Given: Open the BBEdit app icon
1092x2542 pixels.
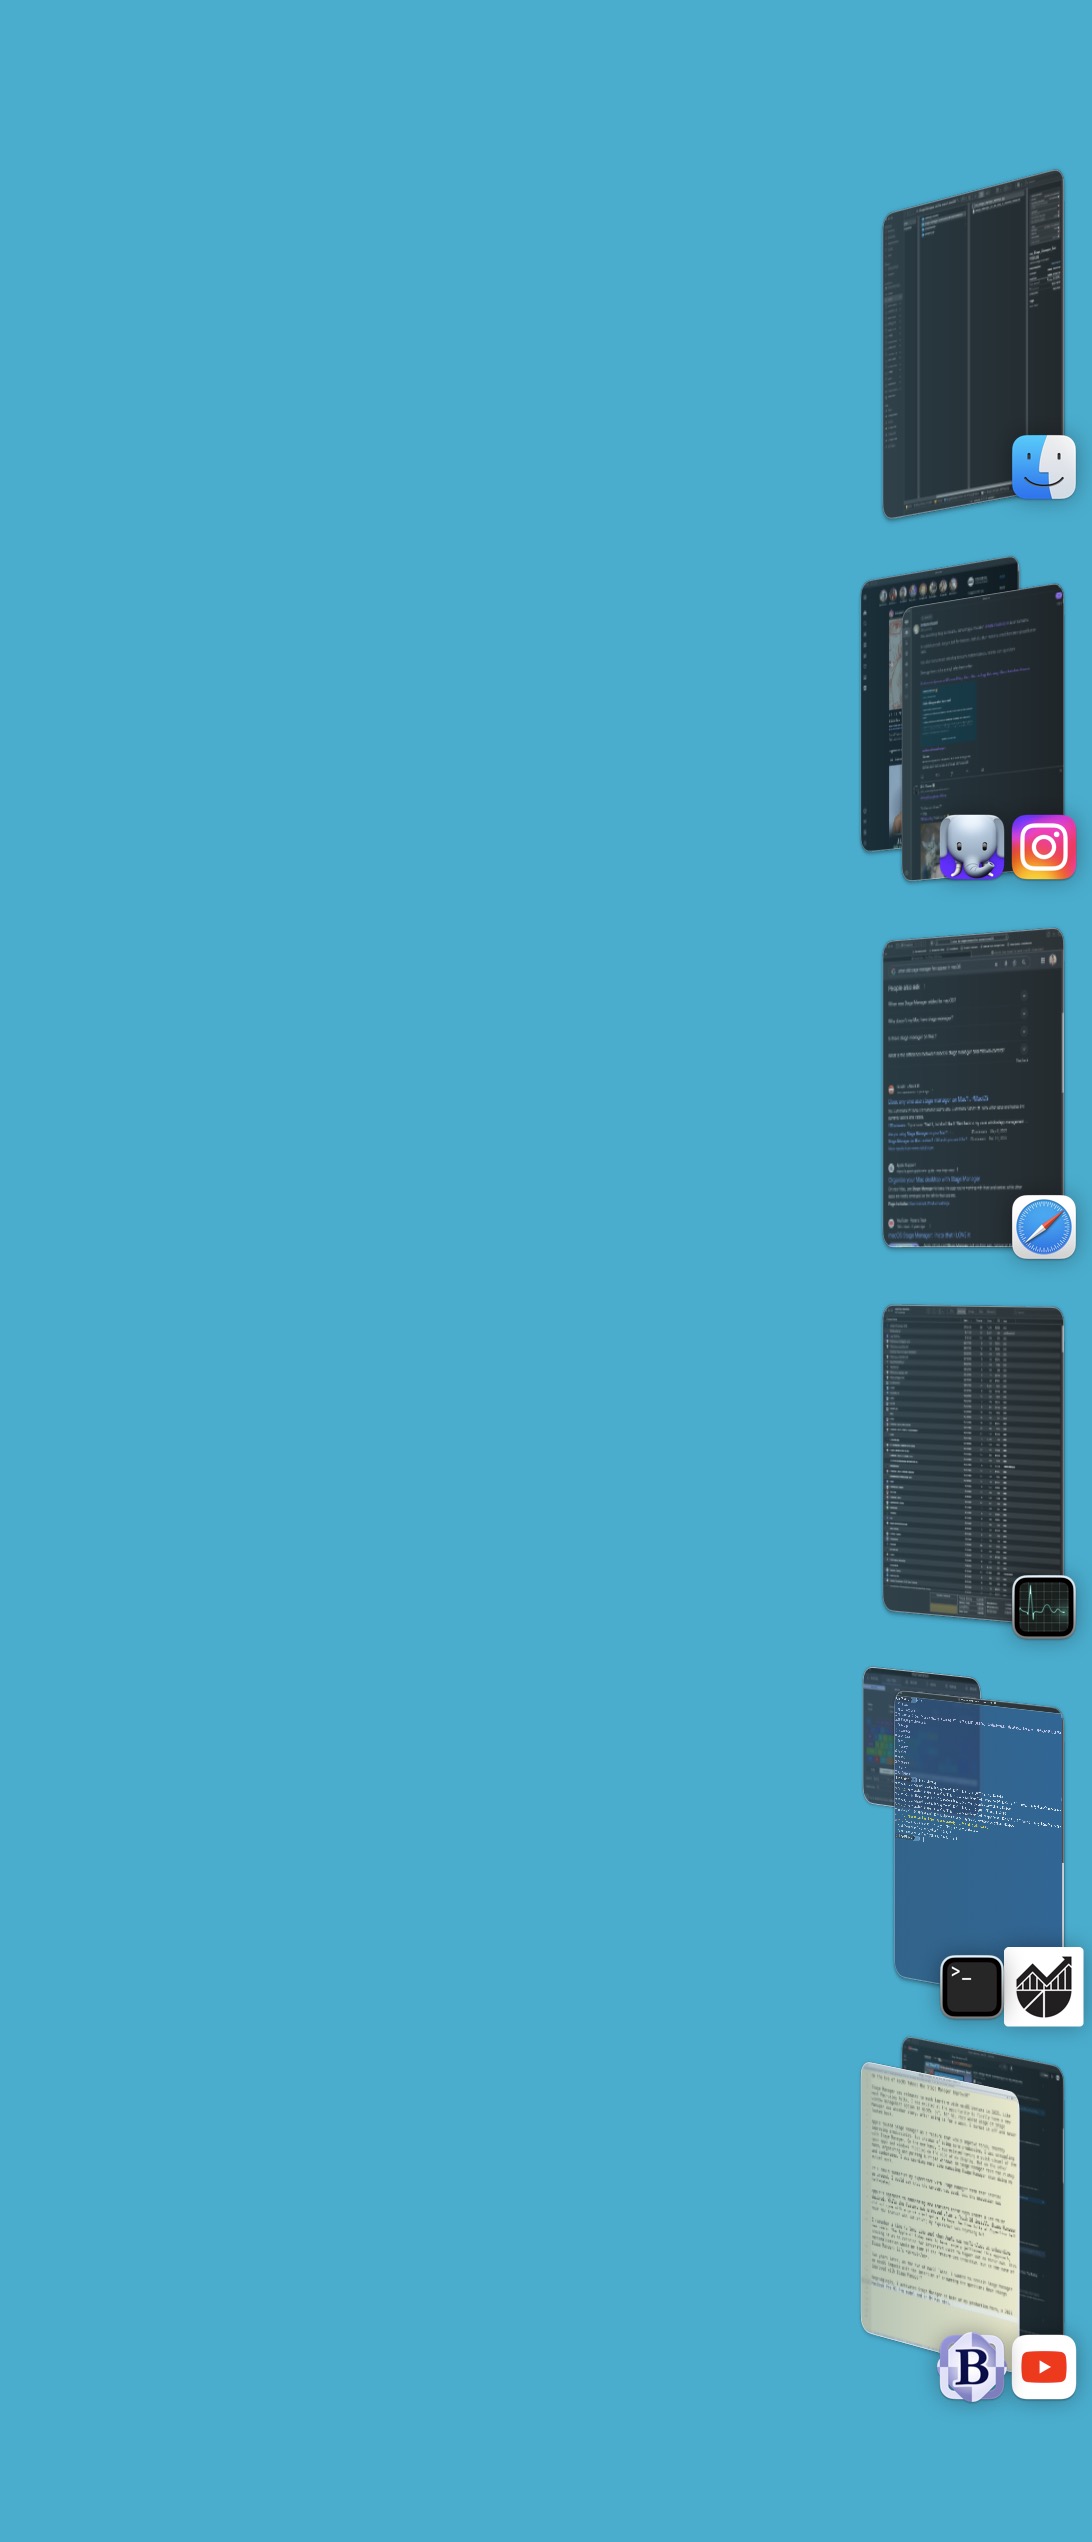Looking at the screenshot, I should click(971, 2367).
